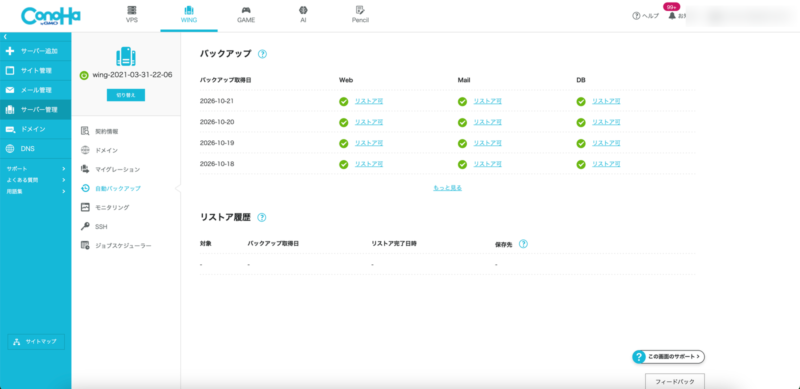Screen dimensions: 800x389
Task: Switch to the GAME tab
Action: click(246, 15)
